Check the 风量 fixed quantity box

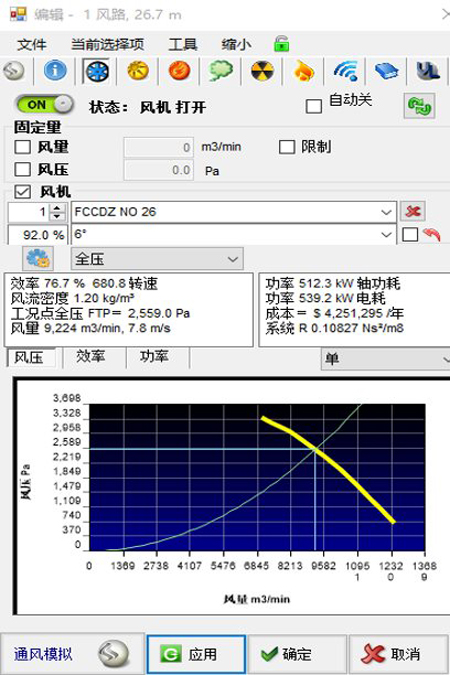22,147
